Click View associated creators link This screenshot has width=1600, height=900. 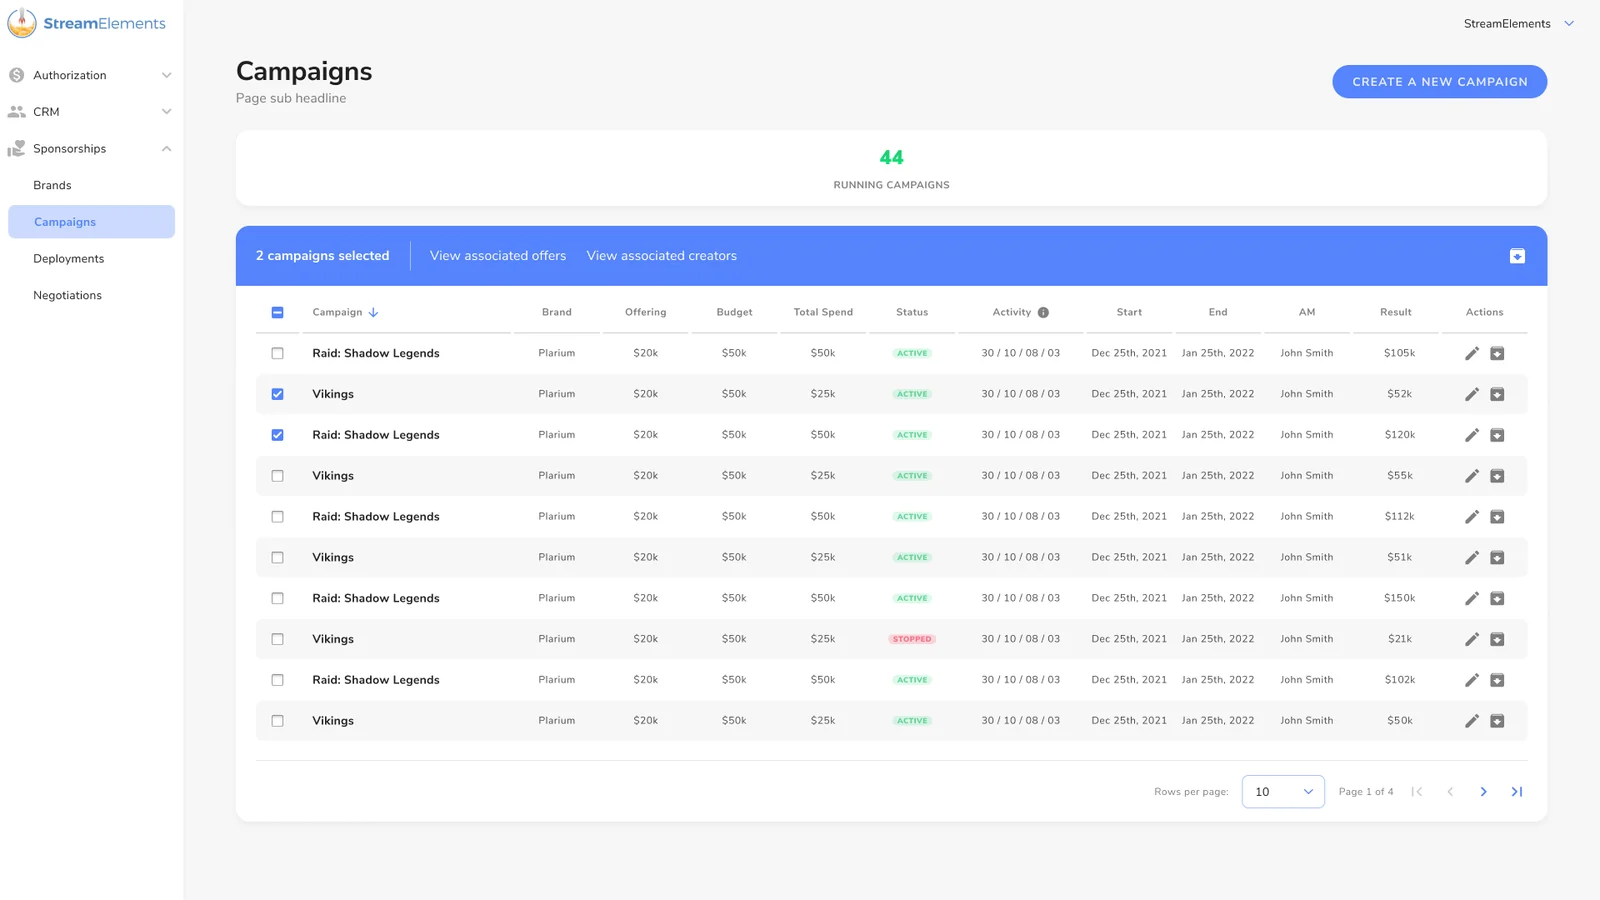click(661, 256)
